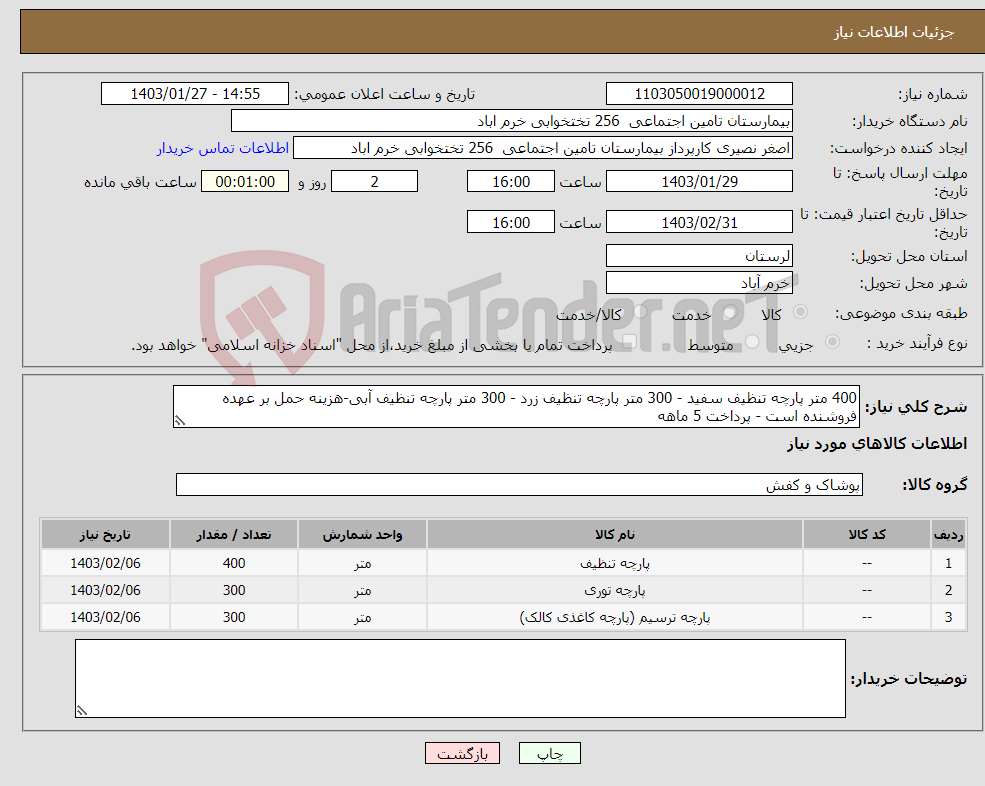
Task: Click the goods group field پوشاک و کفش
Action: click(520, 484)
